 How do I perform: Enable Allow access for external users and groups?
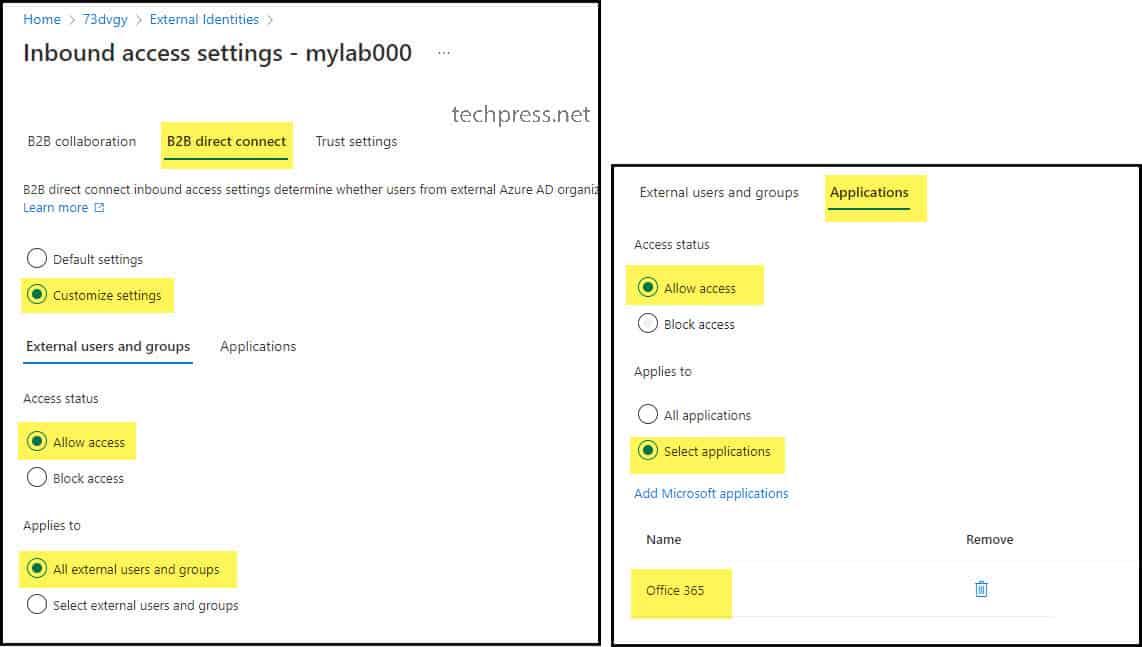point(37,441)
